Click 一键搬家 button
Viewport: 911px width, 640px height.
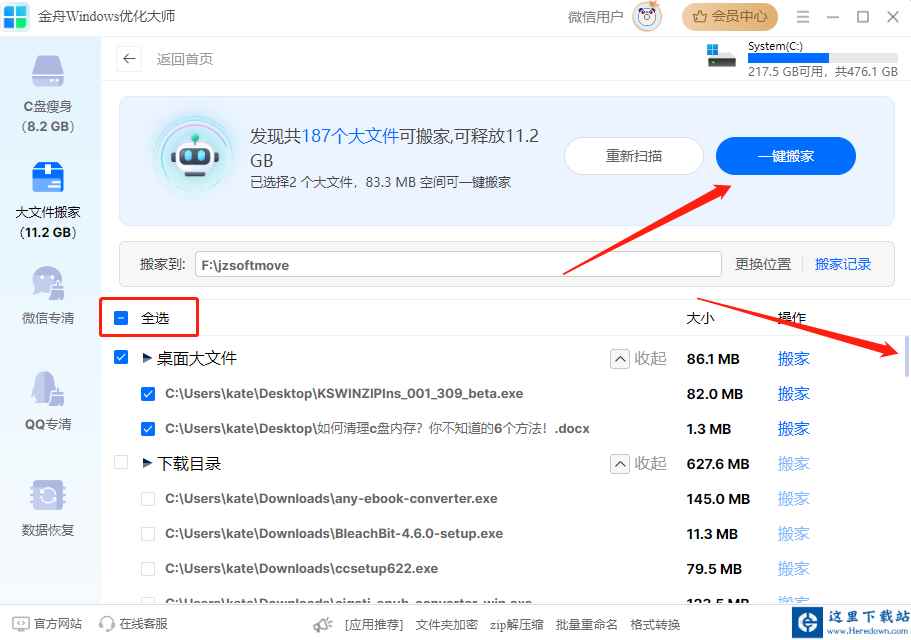[786, 156]
